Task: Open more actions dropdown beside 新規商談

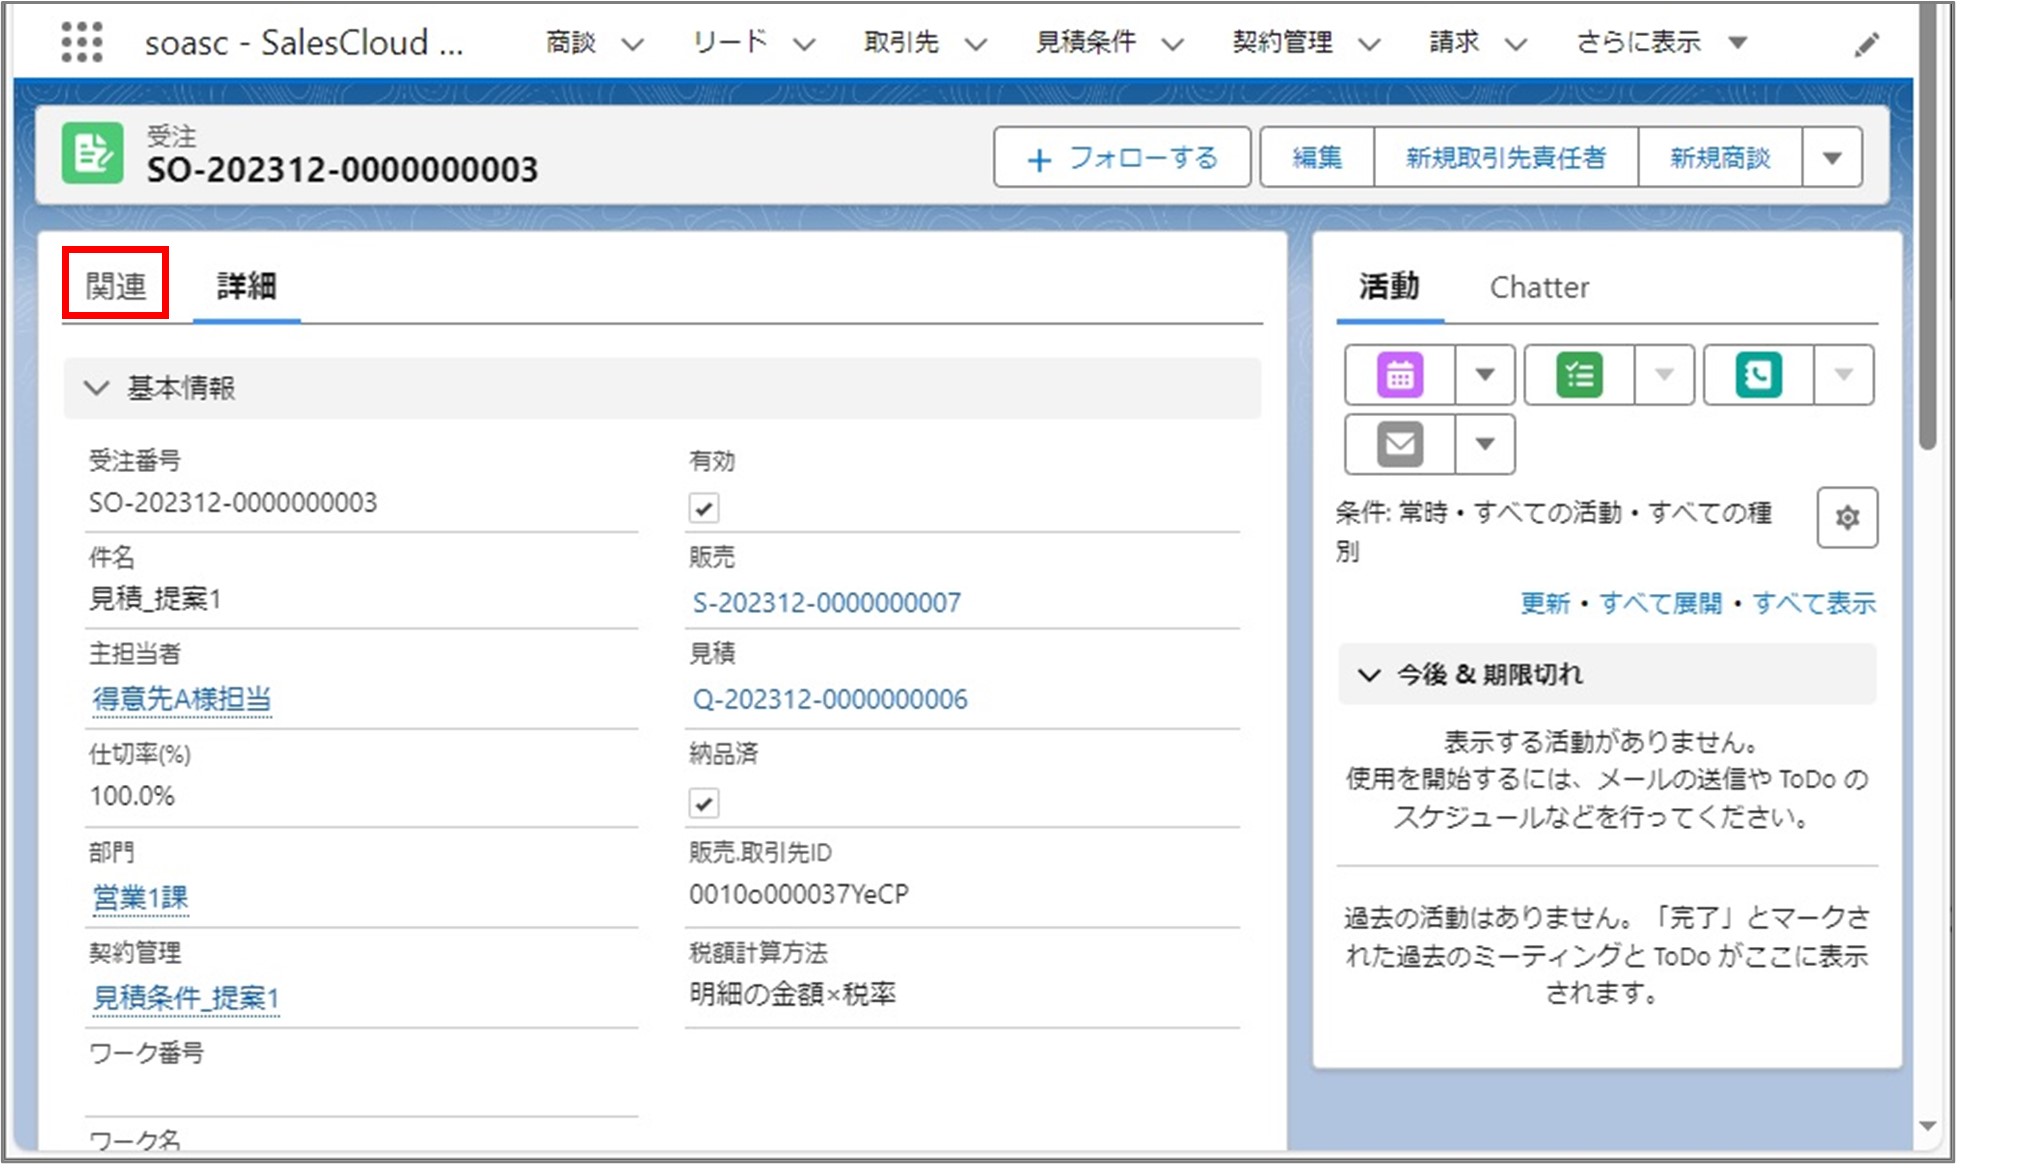Action: 1832,157
